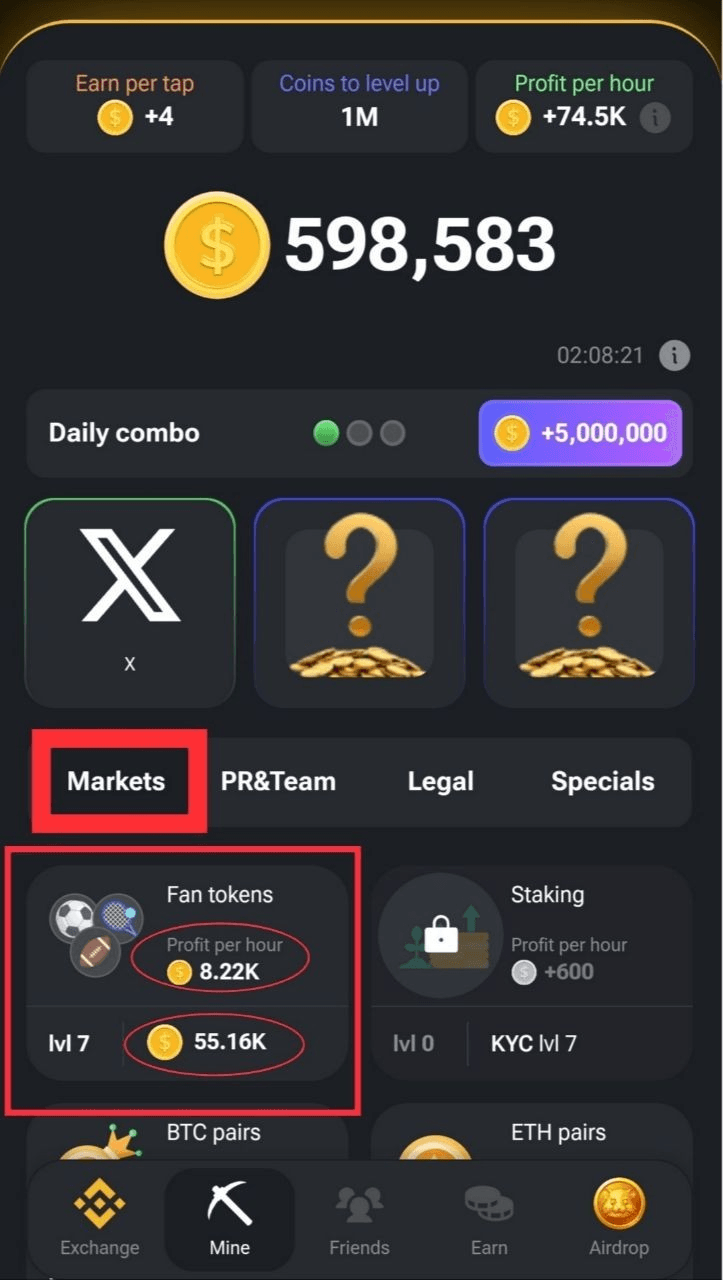Select the Mine pickaxe icon

click(229, 1202)
